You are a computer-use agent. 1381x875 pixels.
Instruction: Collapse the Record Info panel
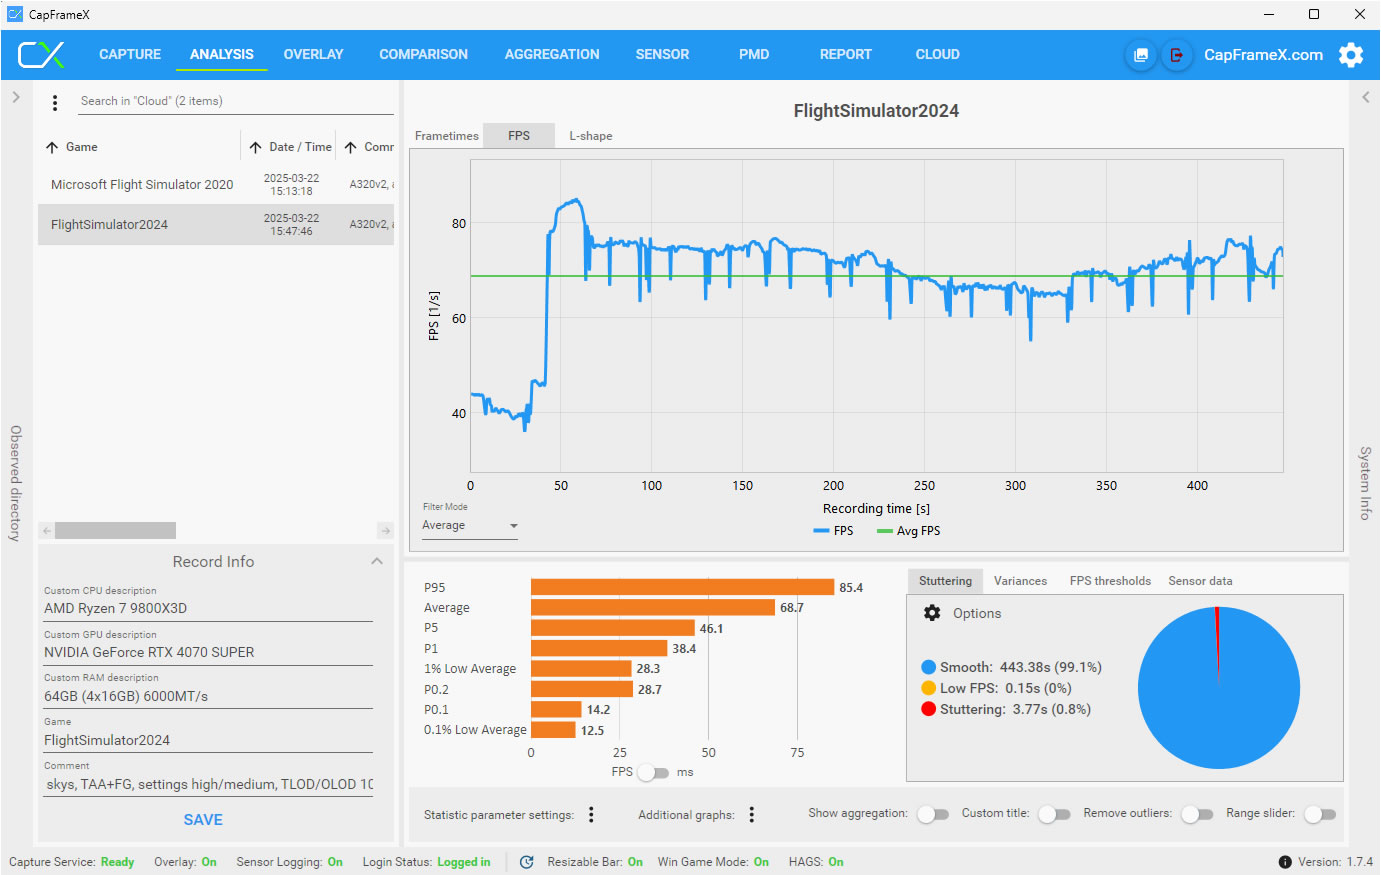pyautogui.click(x=377, y=561)
